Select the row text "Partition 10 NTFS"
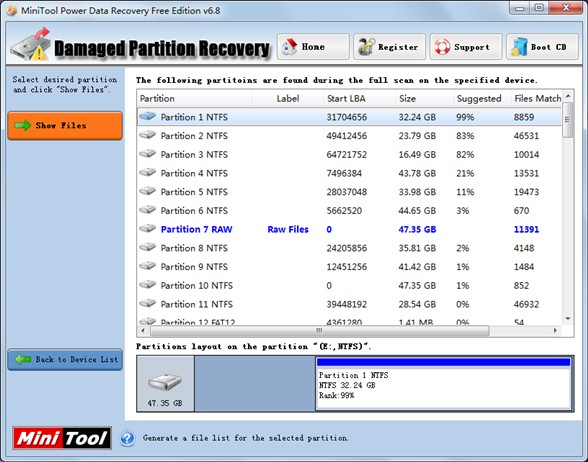 (x=197, y=286)
